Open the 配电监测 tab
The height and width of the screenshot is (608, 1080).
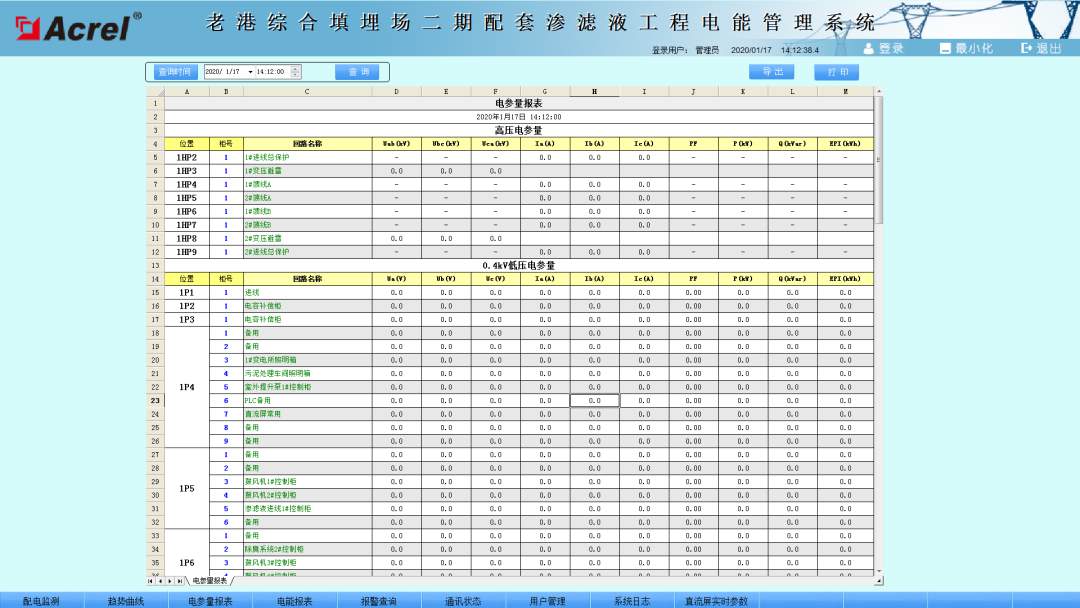(x=41, y=601)
